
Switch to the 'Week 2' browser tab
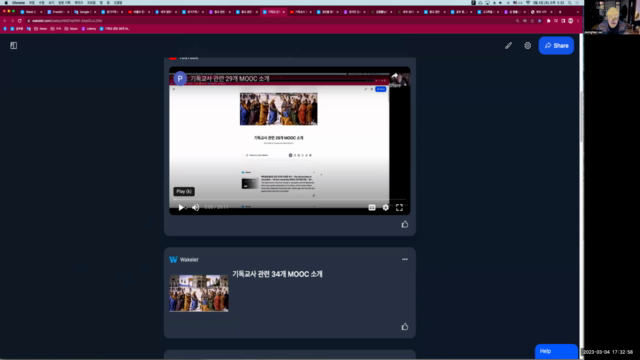tap(31, 12)
